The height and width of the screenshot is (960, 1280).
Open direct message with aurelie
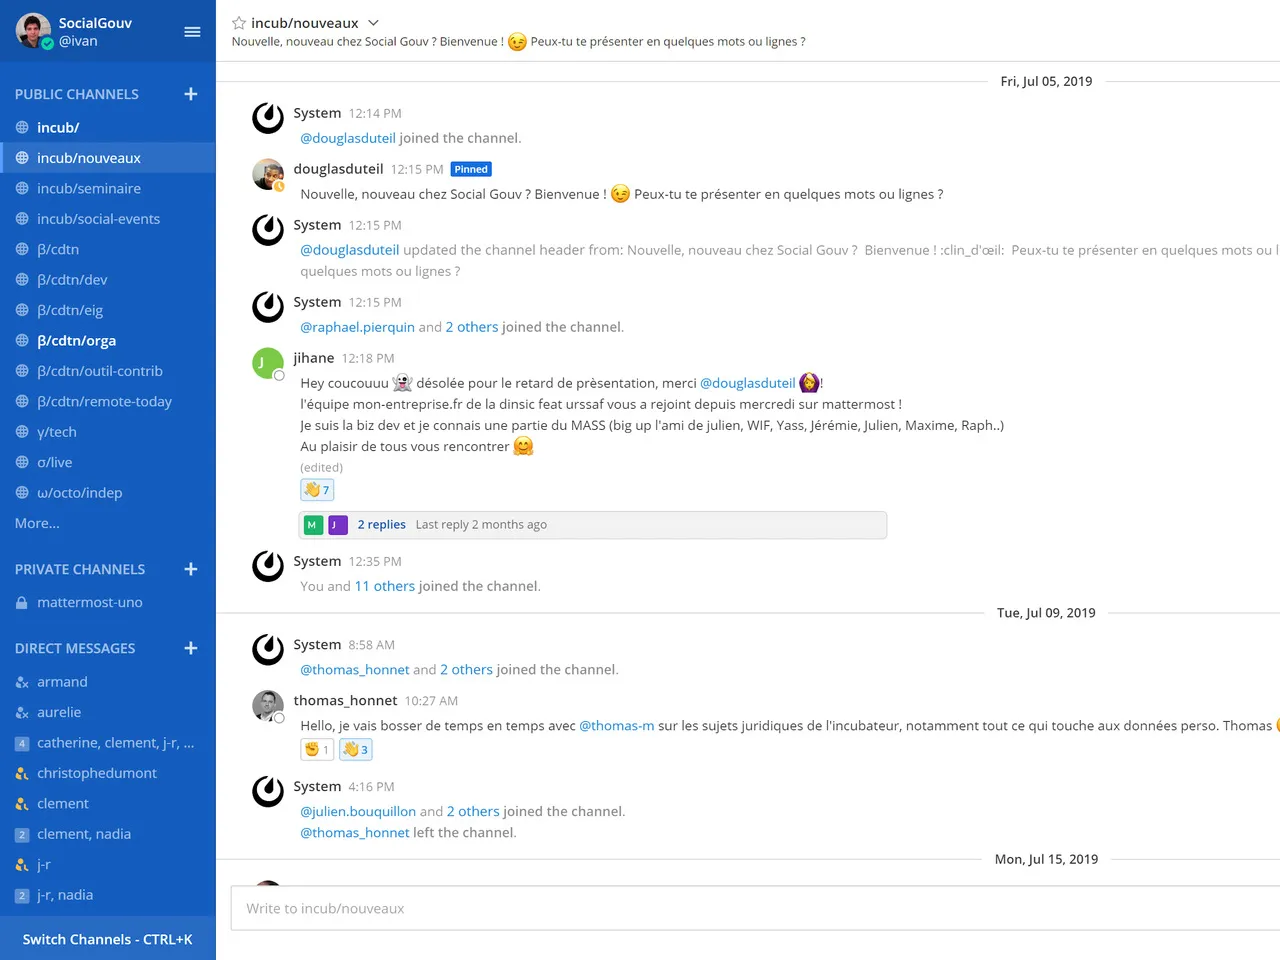(108, 712)
